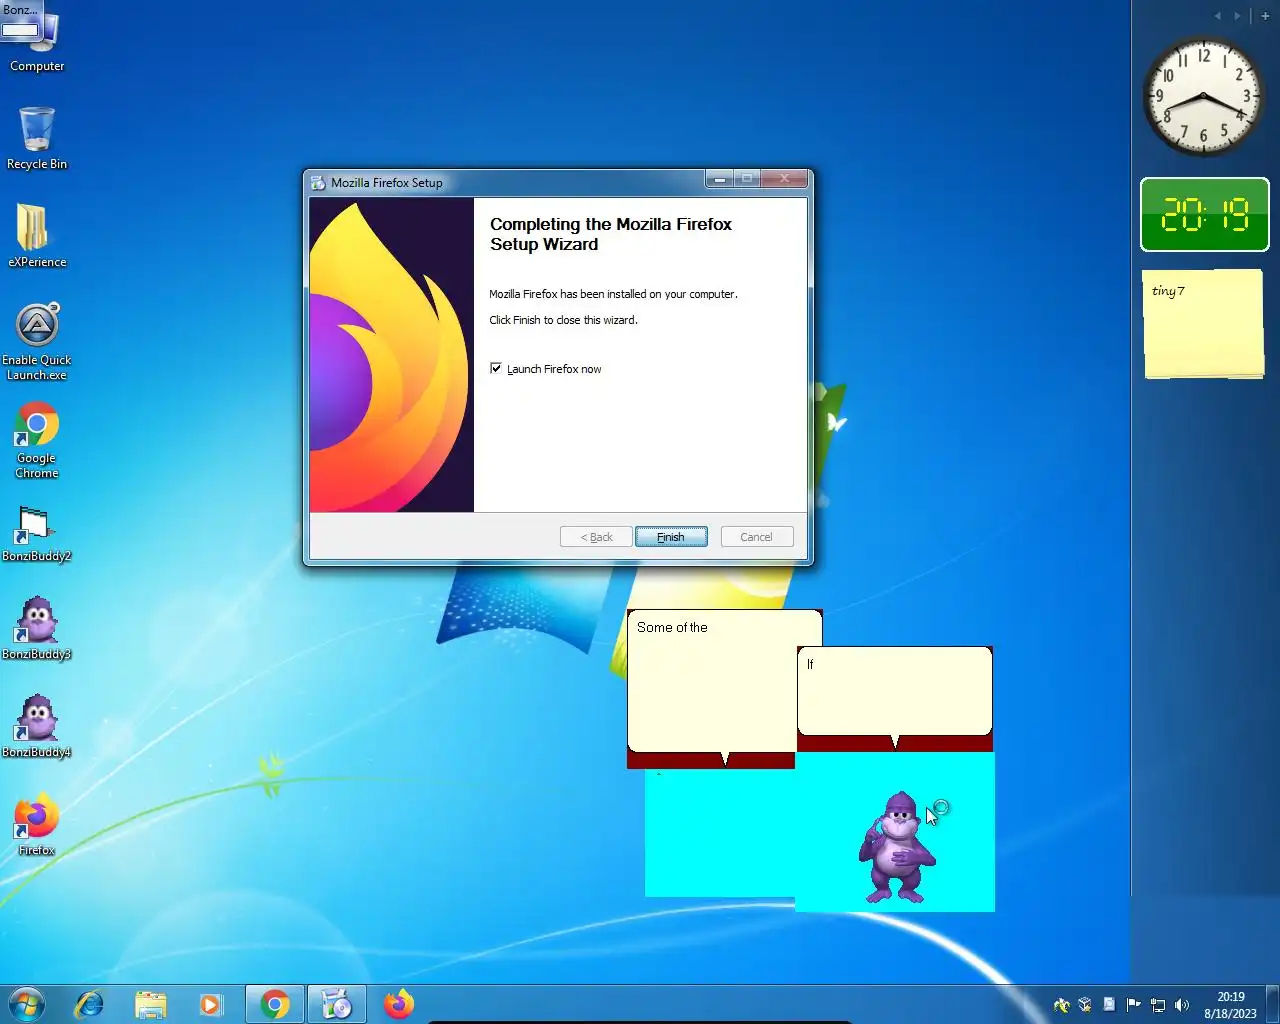Image resolution: width=1280 pixels, height=1024 pixels.
Task: Click the Show Desktop button on the taskbar
Action: point(1273,1004)
